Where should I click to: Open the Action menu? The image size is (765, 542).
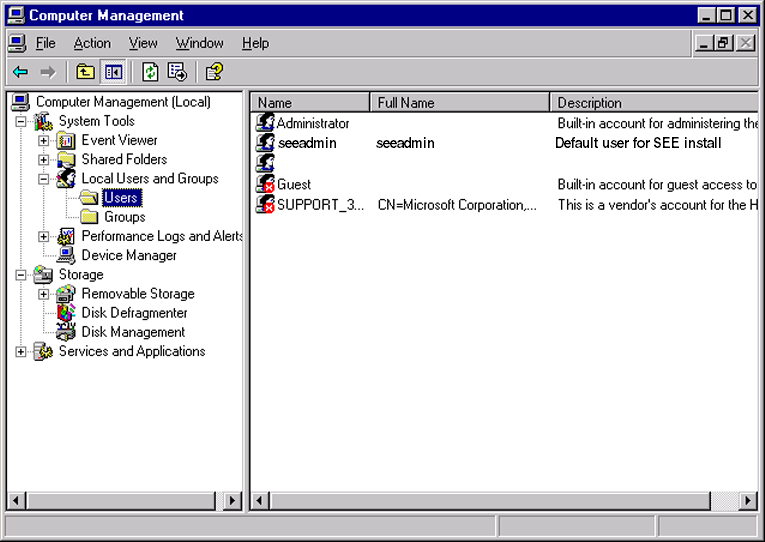(92, 43)
